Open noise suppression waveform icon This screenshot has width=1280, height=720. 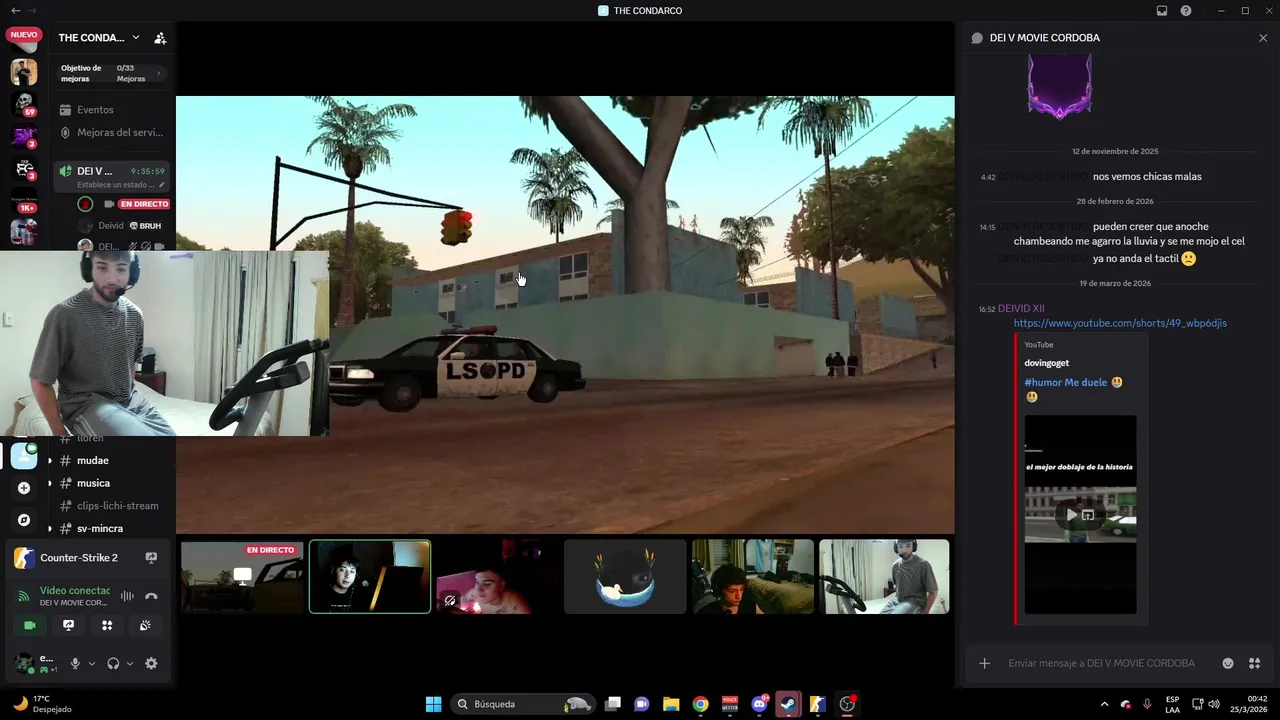pos(127,596)
